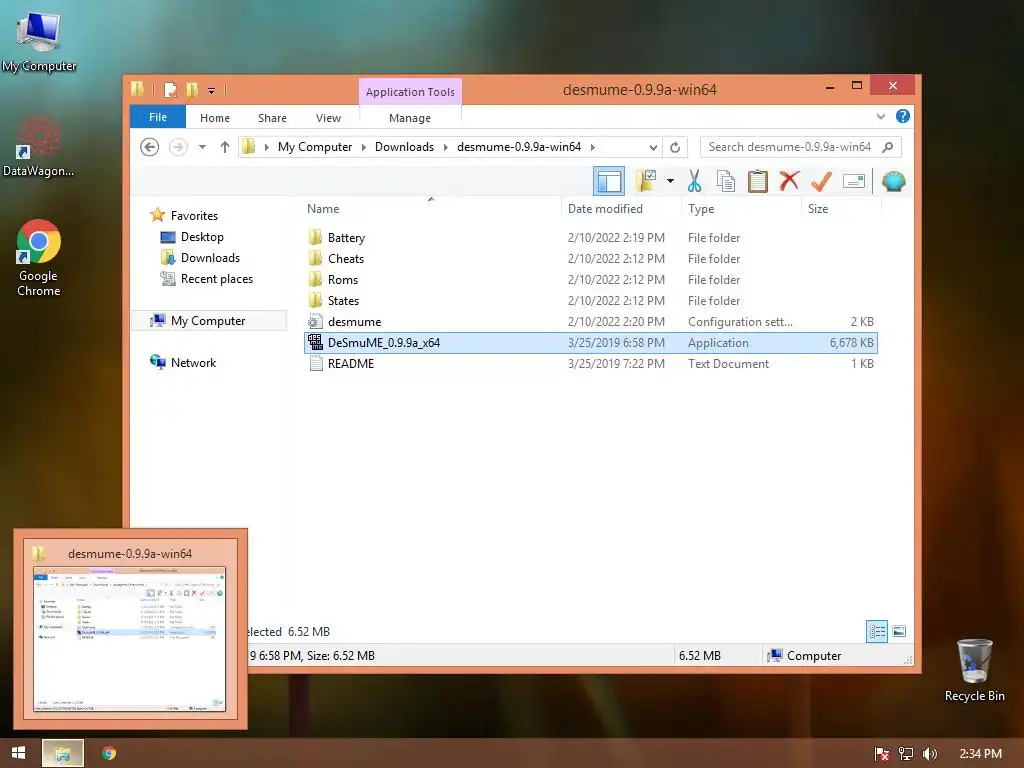Click the Application Tools contextual tab
This screenshot has height=768, width=1024.
point(410,92)
